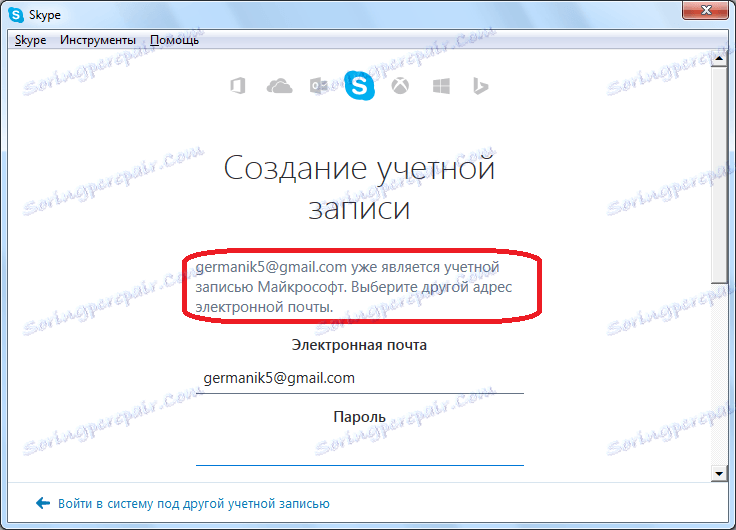Click the scrollbar down arrow
Image resolution: width=736 pixels, height=530 pixels.
pyautogui.click(x=719, y=473)
